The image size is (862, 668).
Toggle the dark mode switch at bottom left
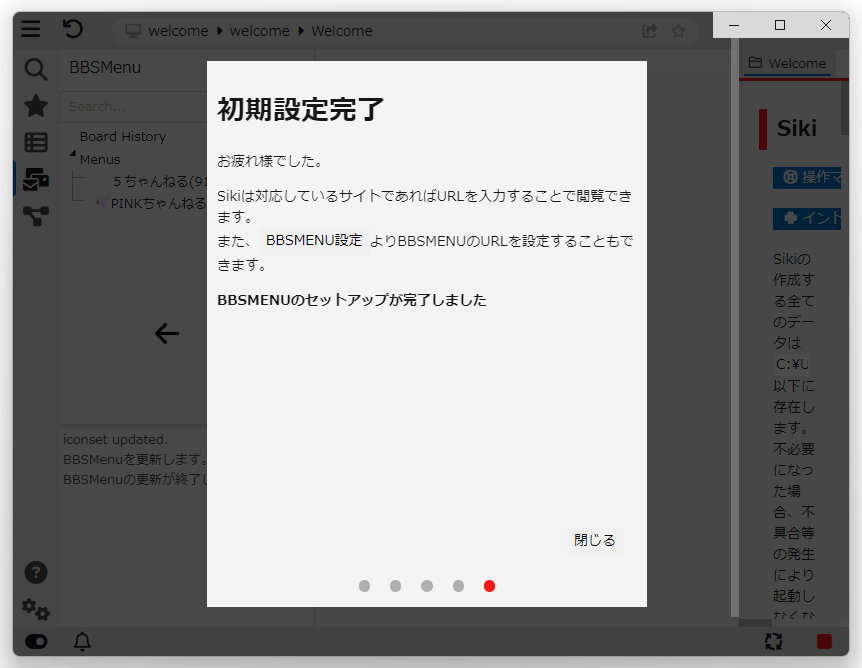click(36, 642)
